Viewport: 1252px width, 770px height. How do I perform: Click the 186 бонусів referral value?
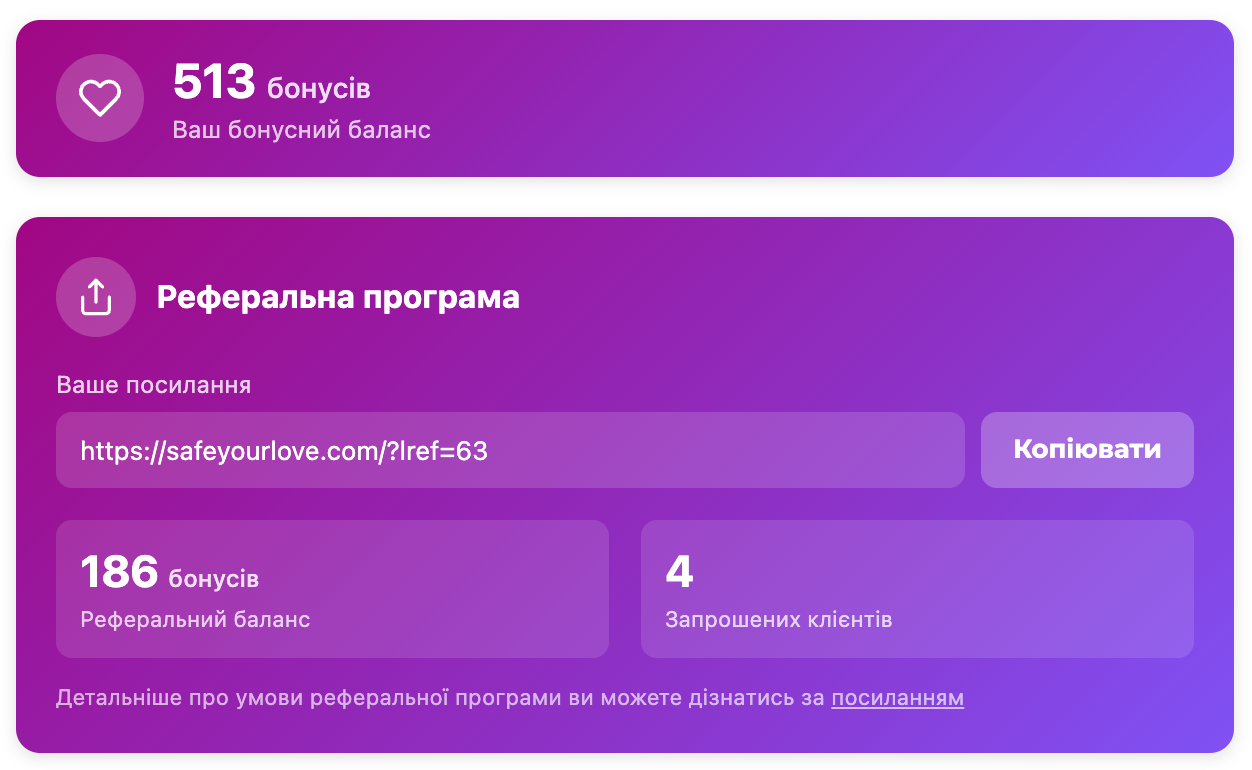[170, 573]
